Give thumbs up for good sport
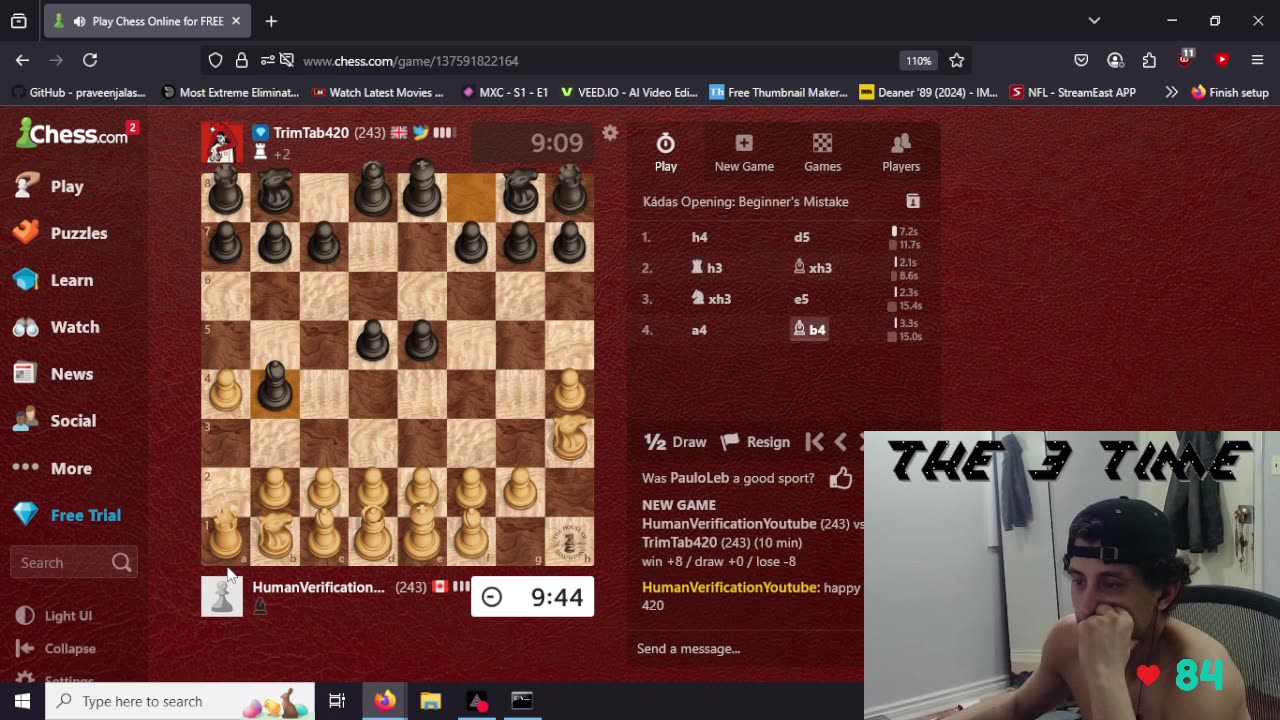This screenshot has width=1280, height=720. (x=840, y=479)
